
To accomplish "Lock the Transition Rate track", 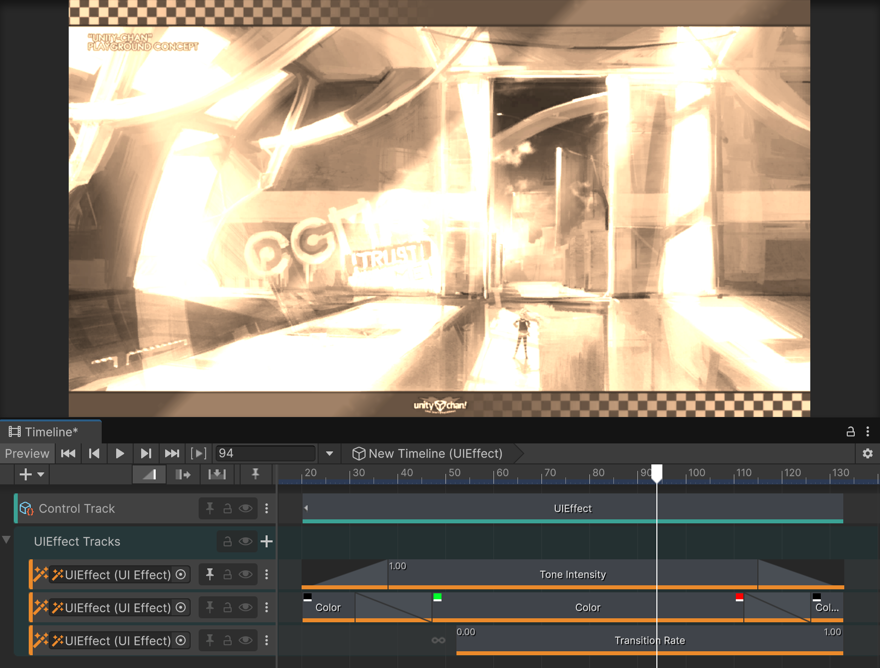I will point(227,640).
